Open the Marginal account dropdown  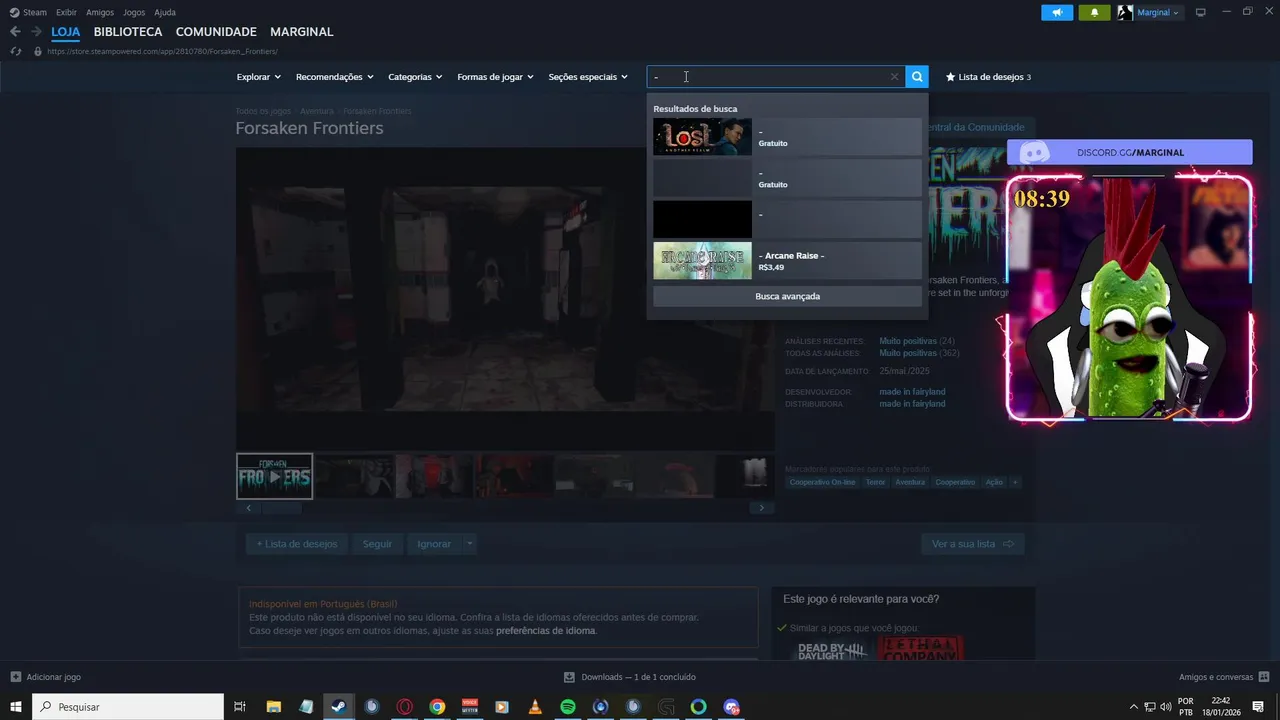[1159, 13]
